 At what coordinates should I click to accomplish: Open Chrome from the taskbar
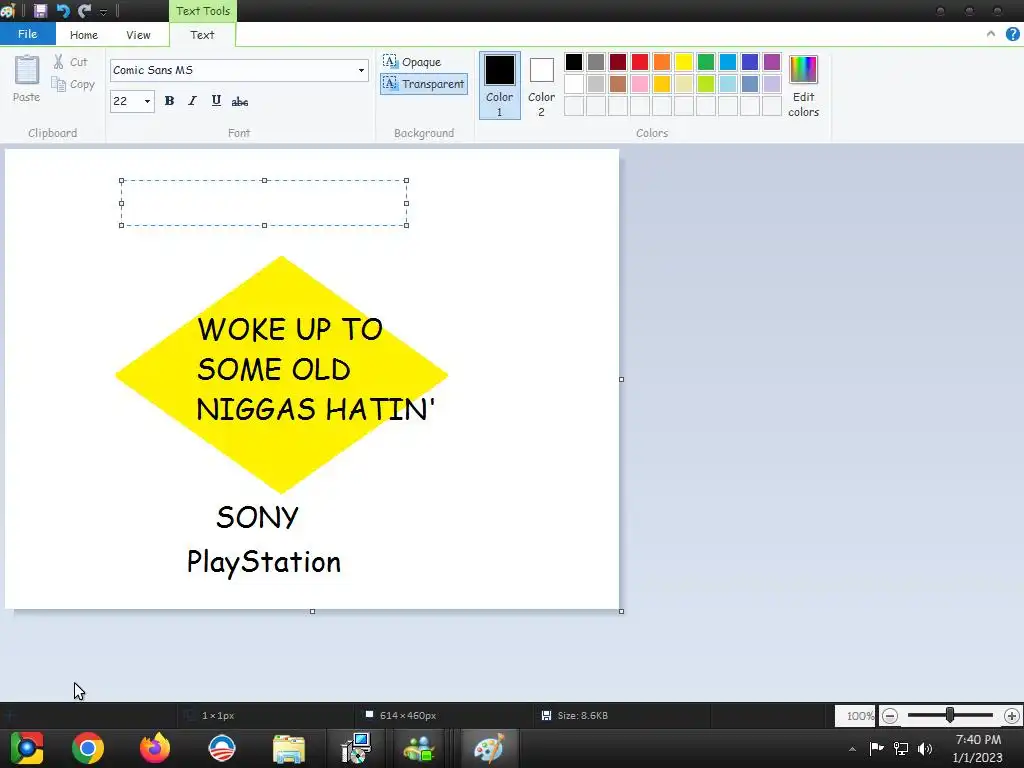[x=88, y=748]
